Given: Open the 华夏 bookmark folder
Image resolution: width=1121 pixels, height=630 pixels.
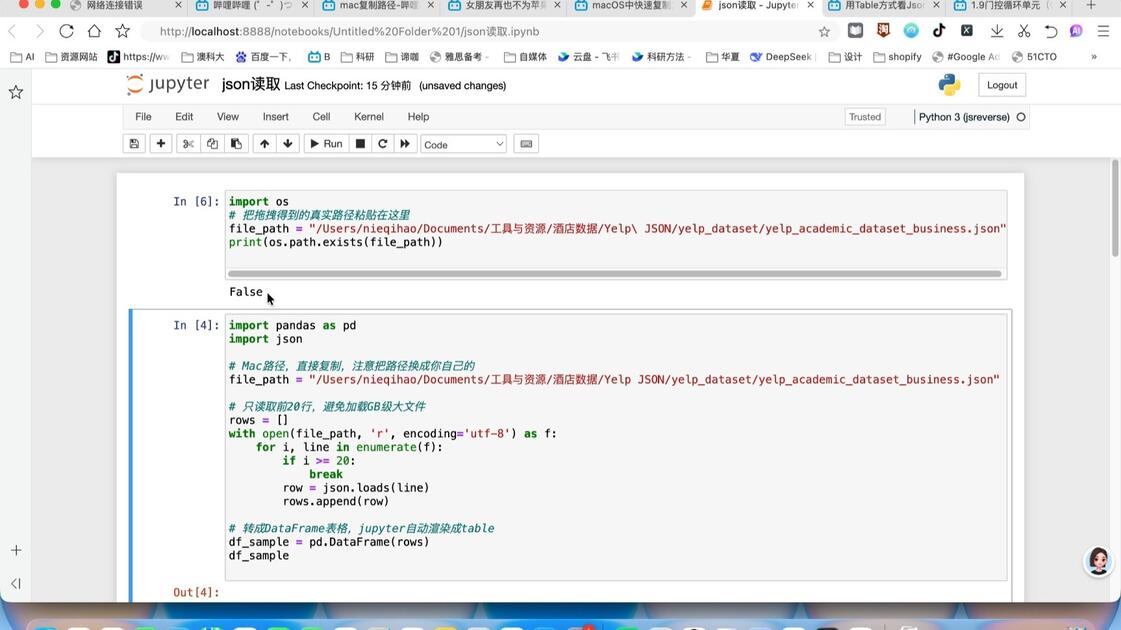Looking at the screenshot, I should [723, 56].
